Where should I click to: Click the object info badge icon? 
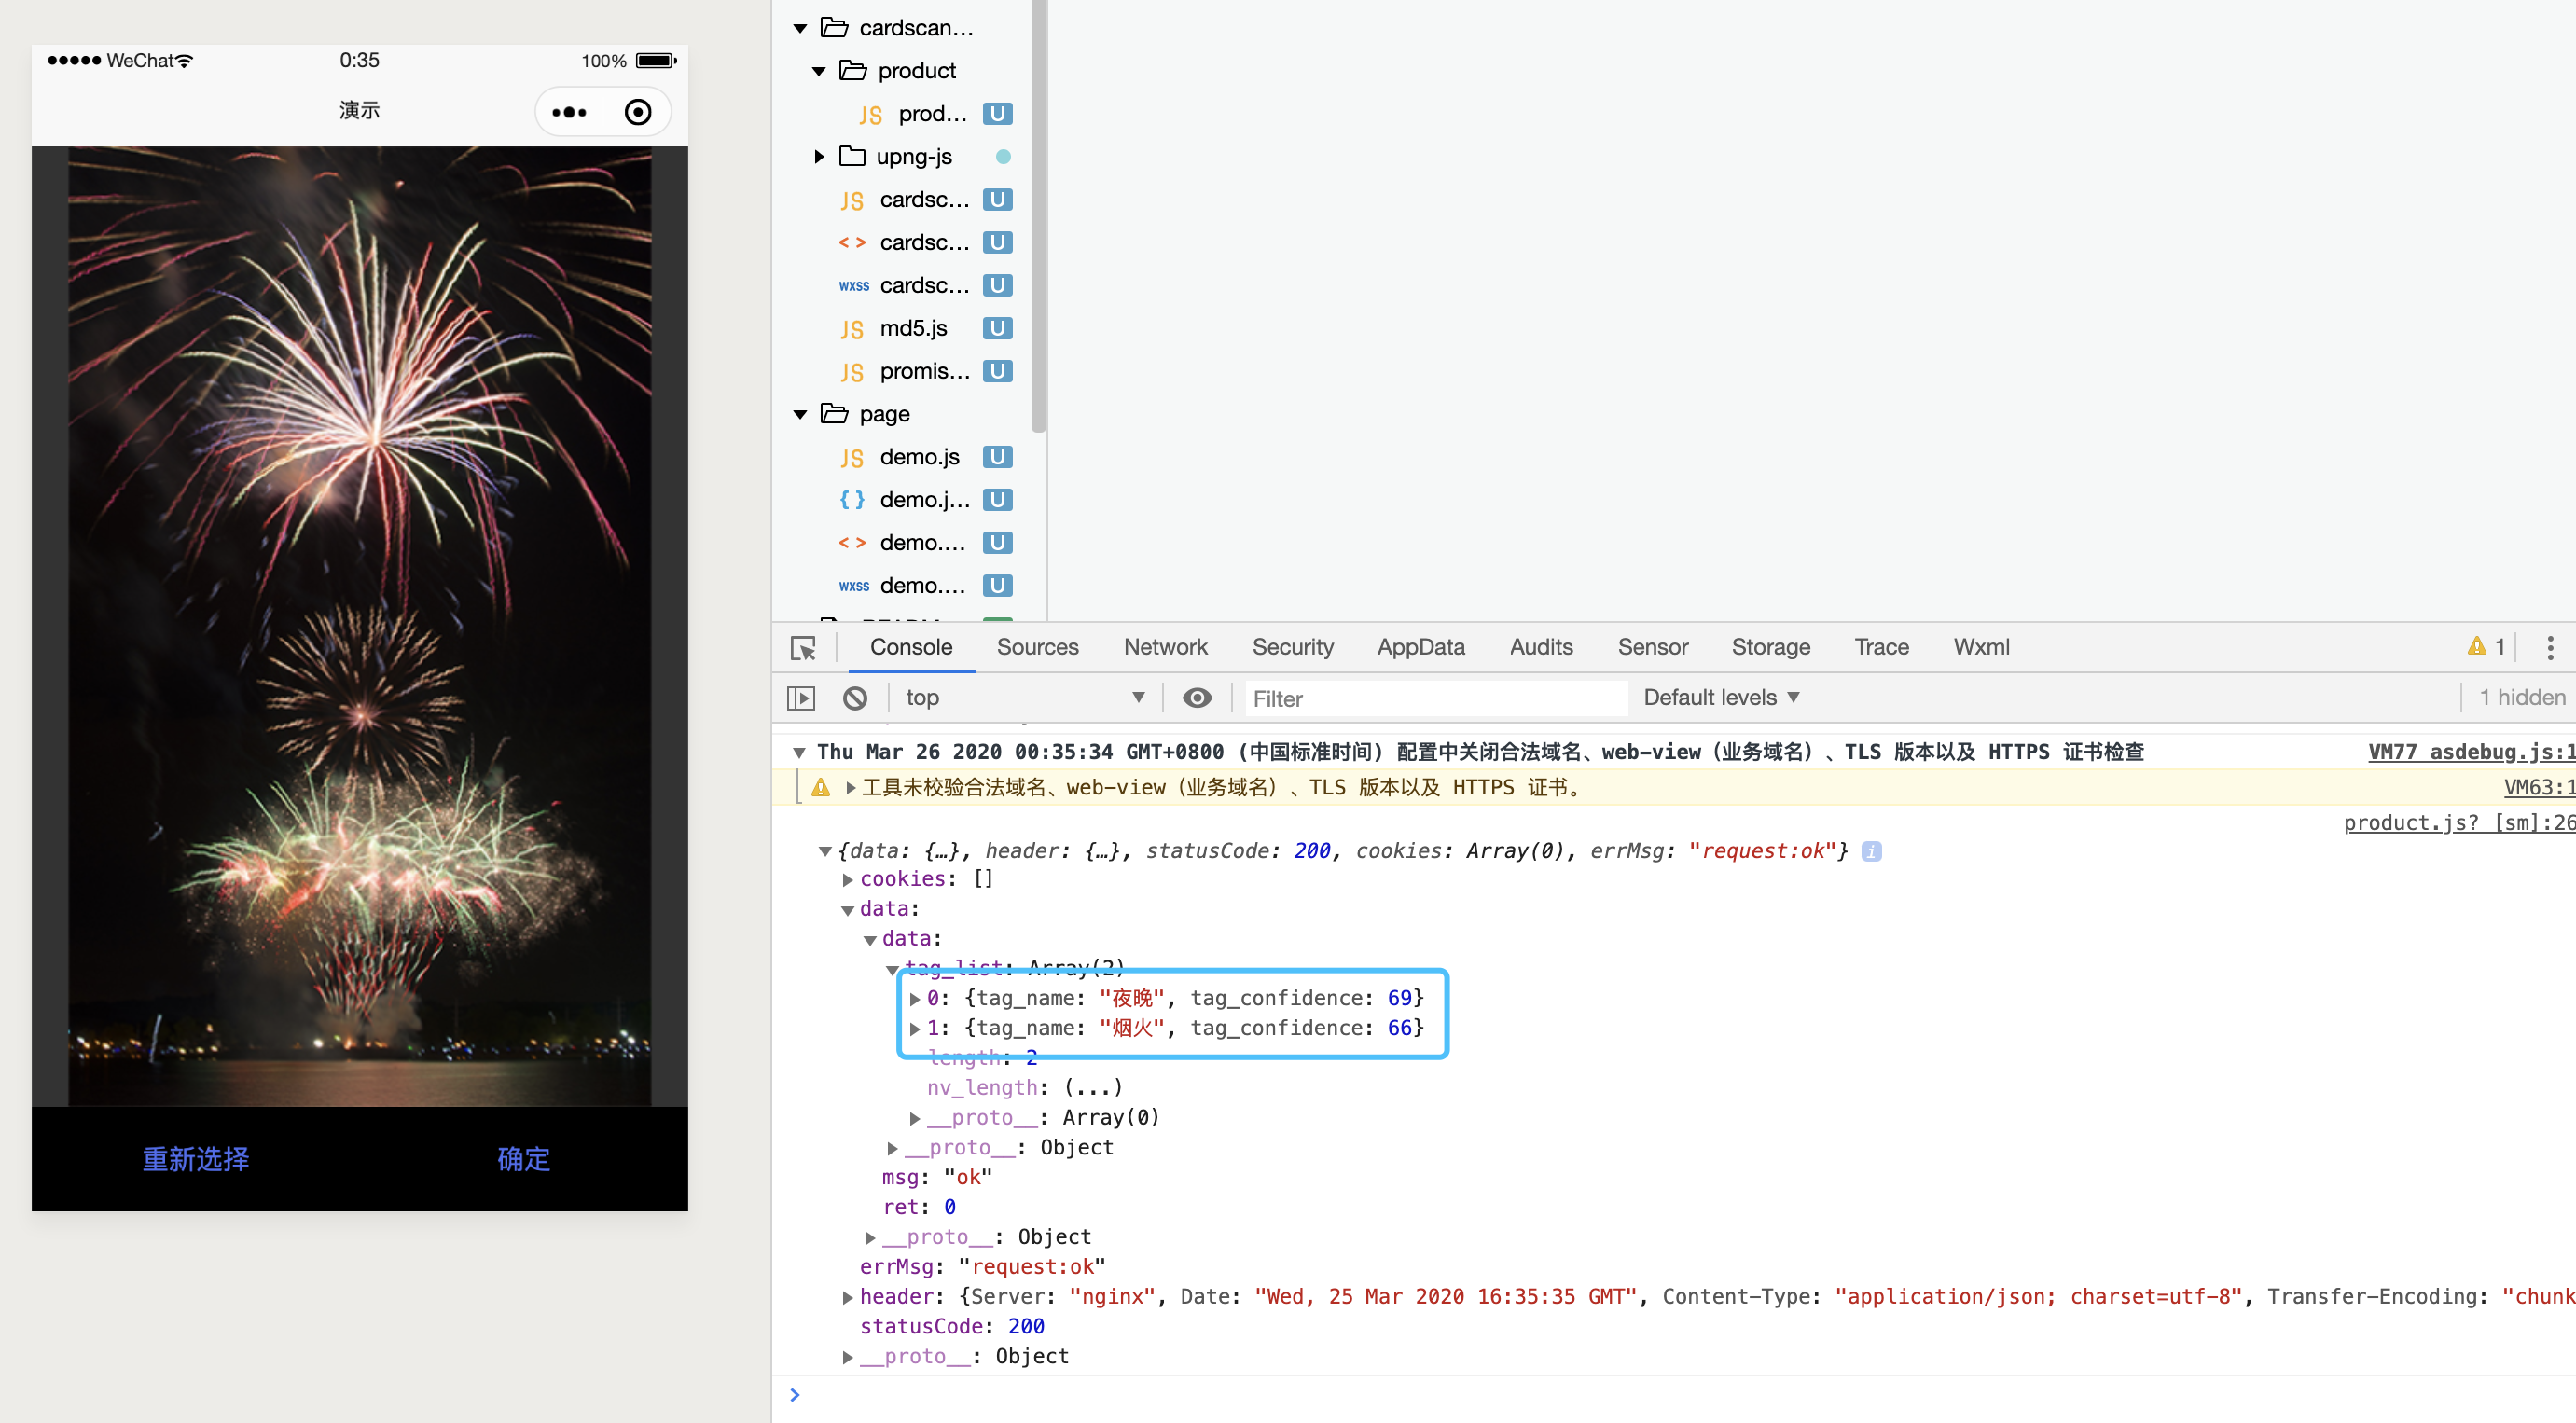[1872, 851]
